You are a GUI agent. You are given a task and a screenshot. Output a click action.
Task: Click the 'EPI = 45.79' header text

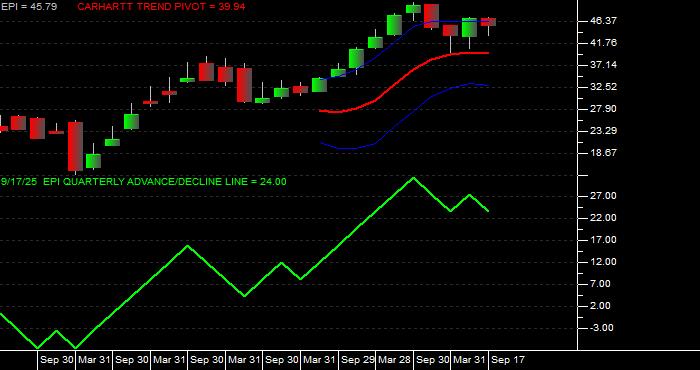click(29, 7)
